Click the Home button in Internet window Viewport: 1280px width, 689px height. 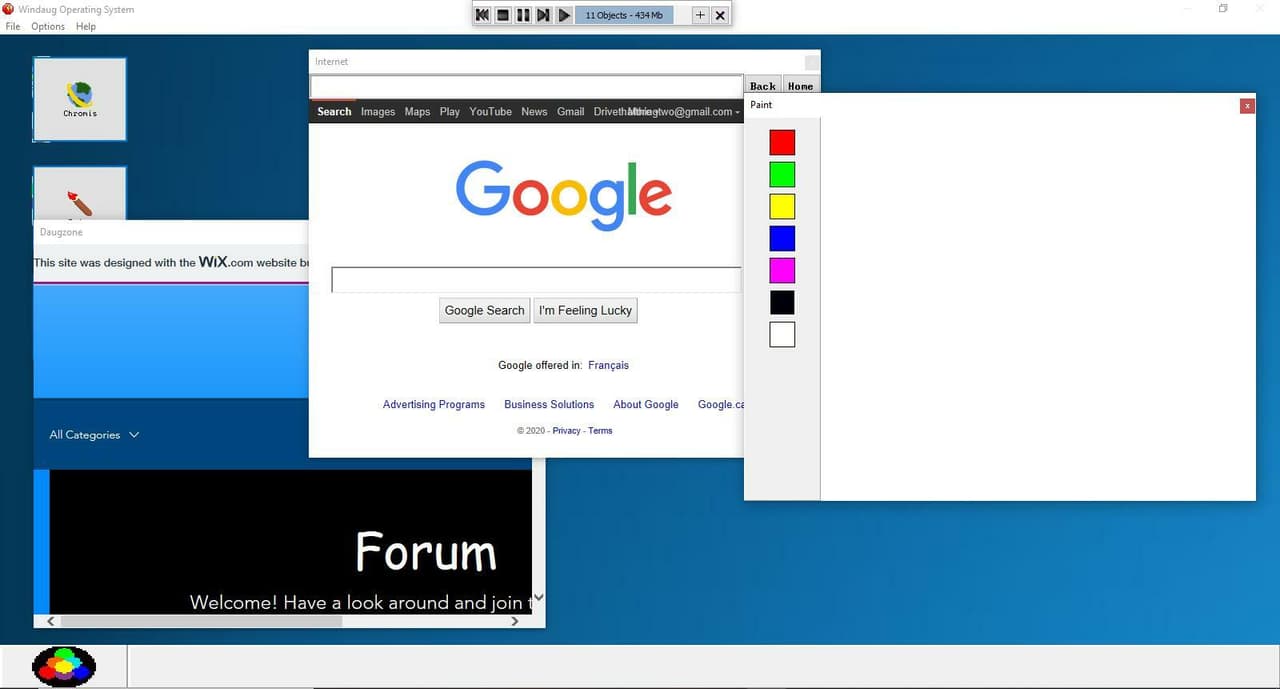[x=800, y=86]
